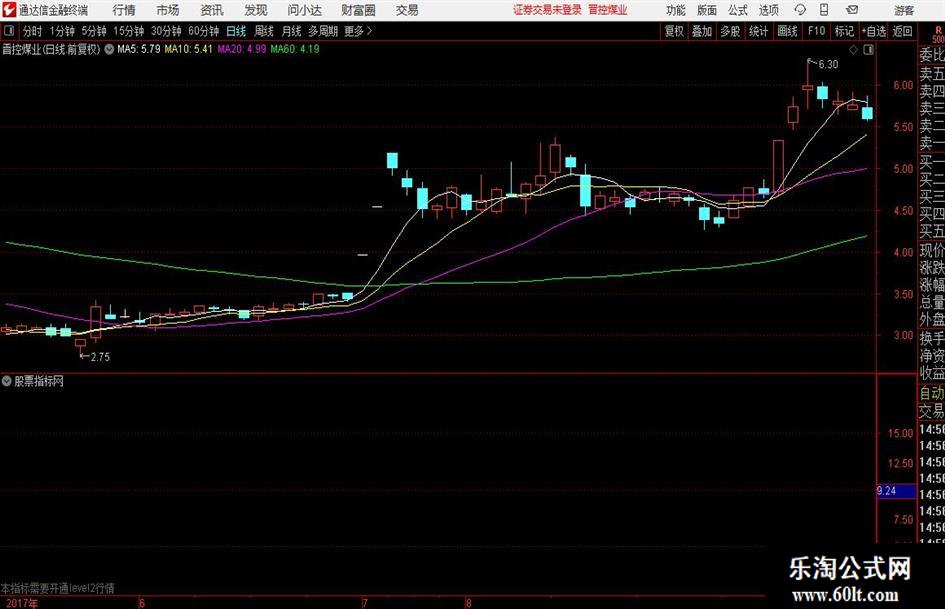Toggle the left sidebar panel icon
This screenshot has width=945, height=609.
point(9,31)
